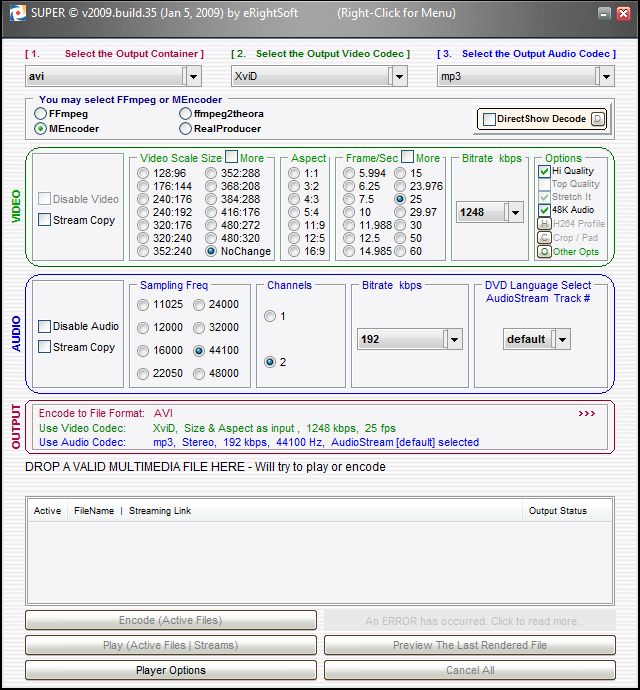The width and height of the screenshot is (640, 690).
Task: Set sampling frequency to 44100
Action: pyautogui.click(x=199, y=351)
